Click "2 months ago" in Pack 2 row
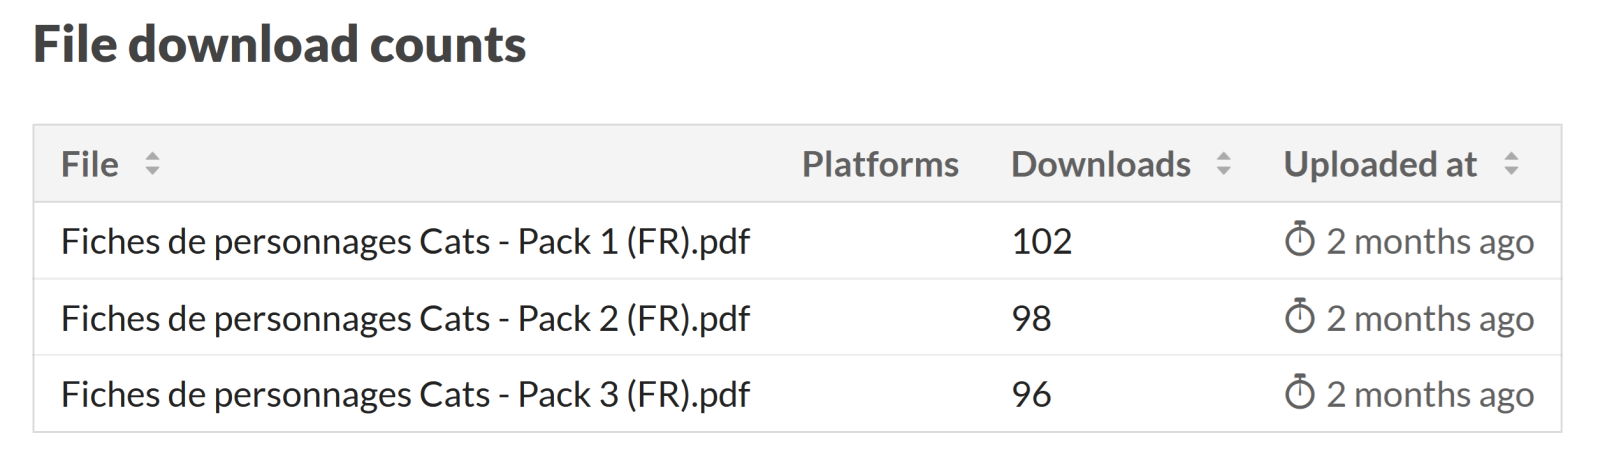The image size is (1600, 461). [1429, 318]
